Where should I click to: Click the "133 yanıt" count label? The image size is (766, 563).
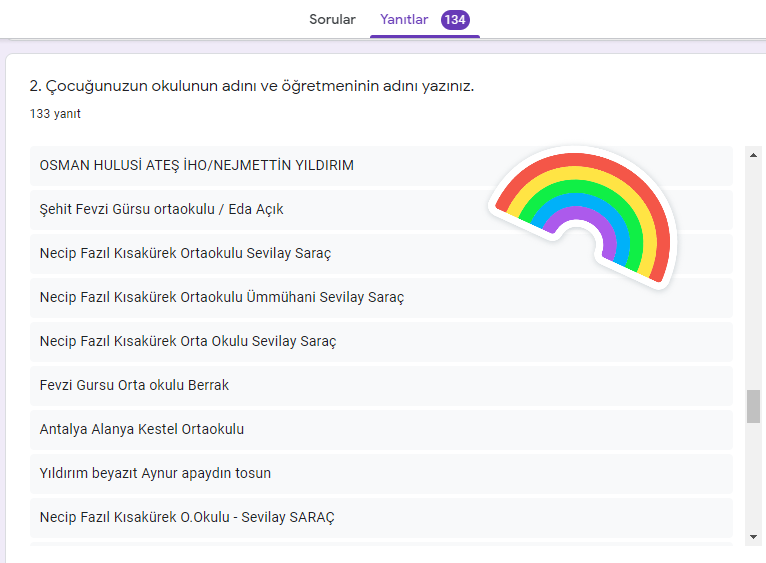click(x=55, y=114)
